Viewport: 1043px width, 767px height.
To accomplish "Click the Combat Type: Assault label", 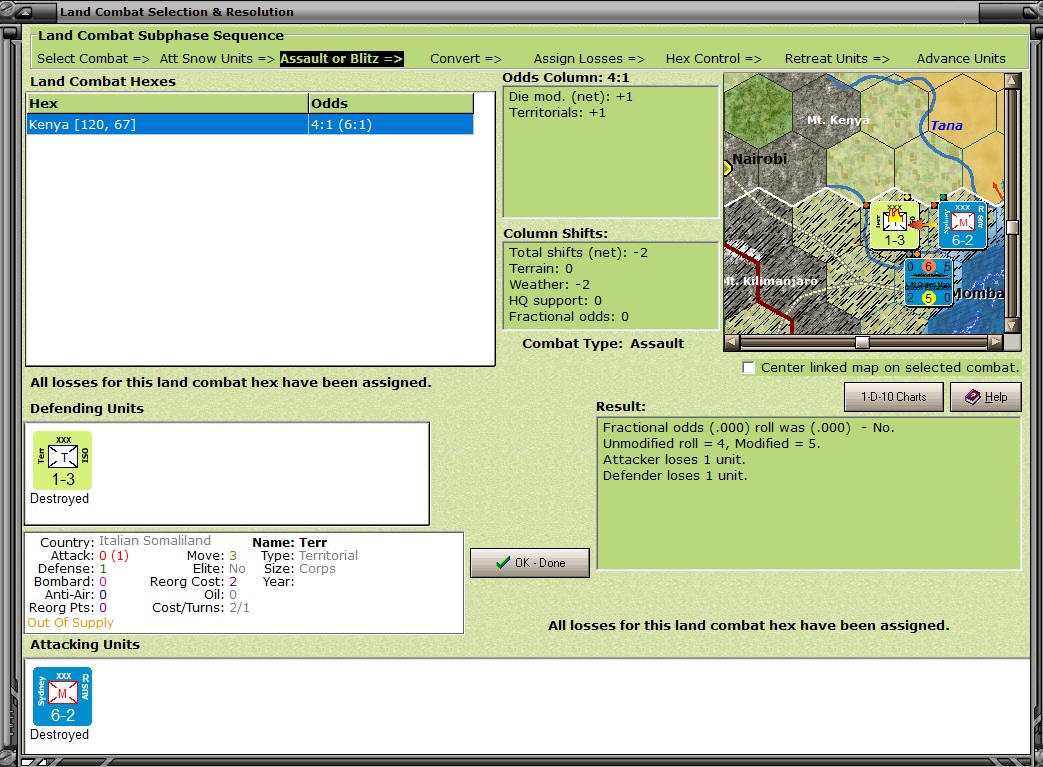I will coord(603,343).
